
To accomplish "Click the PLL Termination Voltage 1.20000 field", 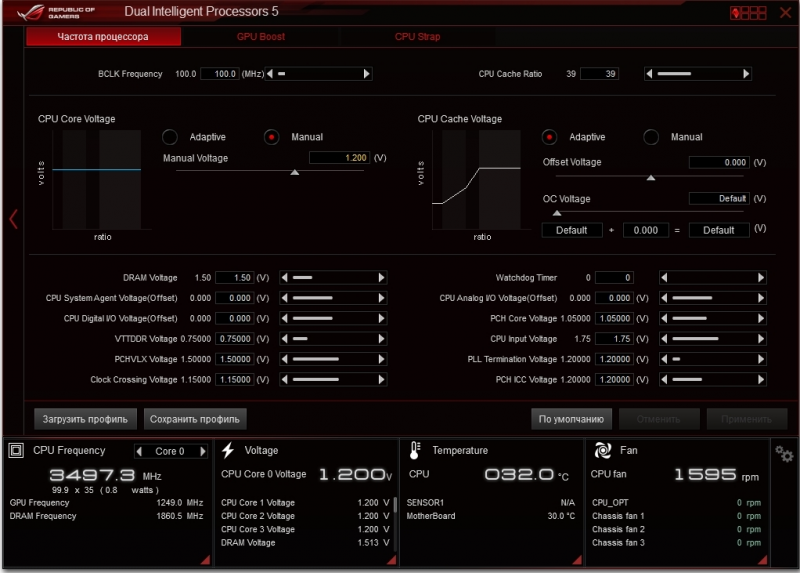I will (x=614, y=359).
